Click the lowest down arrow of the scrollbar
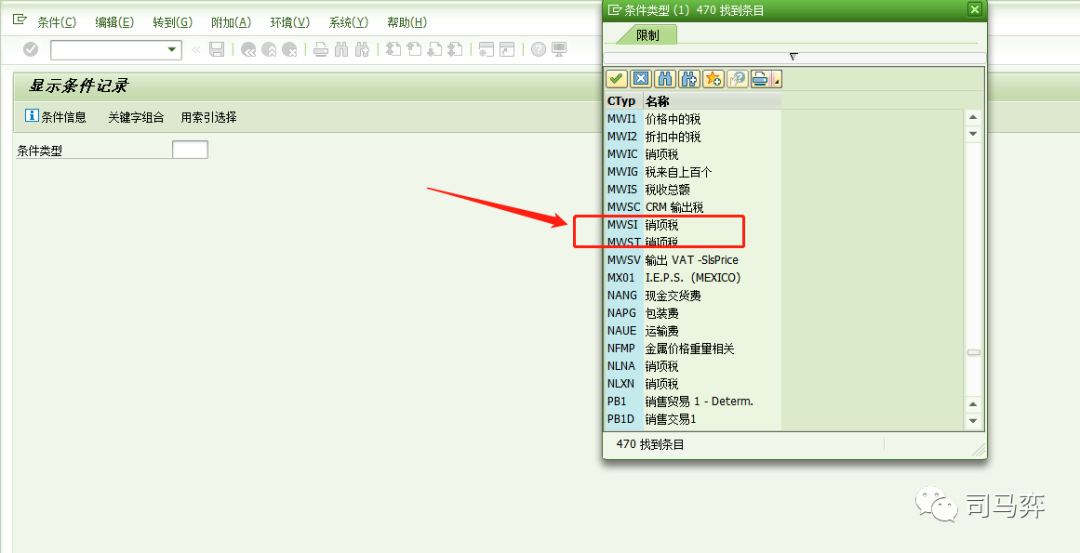 (973, 421)
